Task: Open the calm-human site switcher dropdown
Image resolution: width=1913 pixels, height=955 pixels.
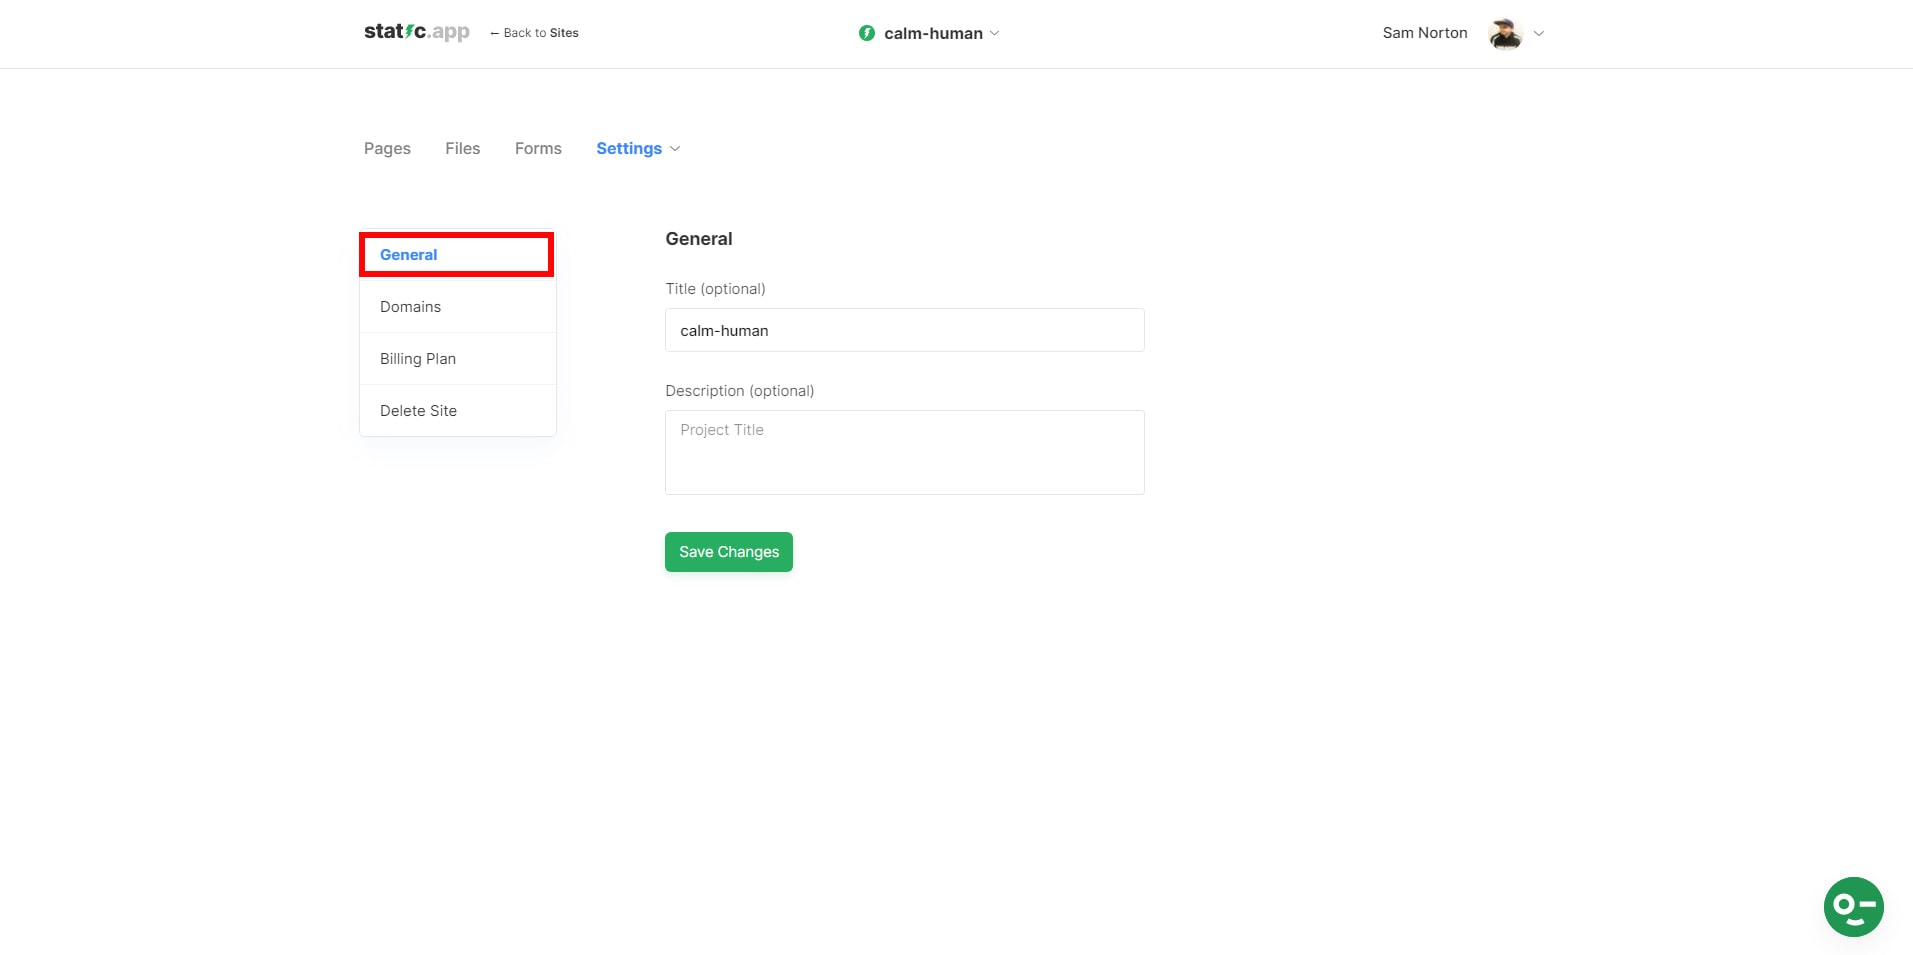Action: tap(995, 33)
